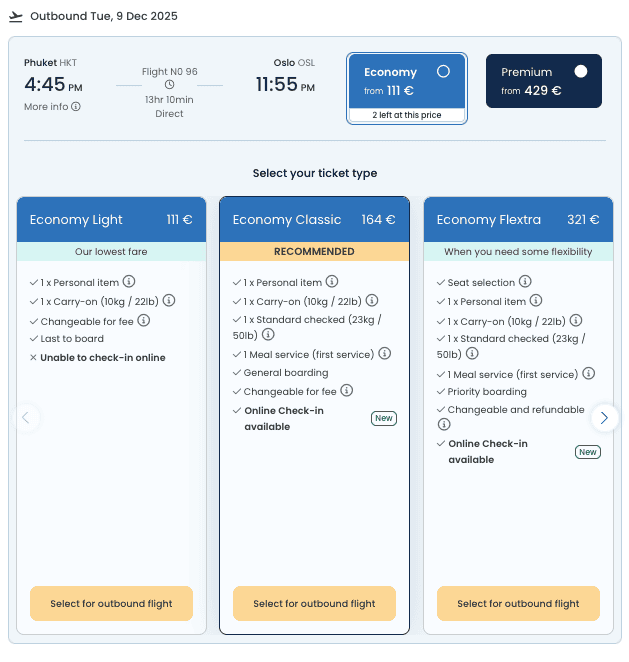Image resolution: width=629 pixels, height=662 pixels.
Task: Click info icon next to More info
Action: pyautogui.click(x=76, y=107)
